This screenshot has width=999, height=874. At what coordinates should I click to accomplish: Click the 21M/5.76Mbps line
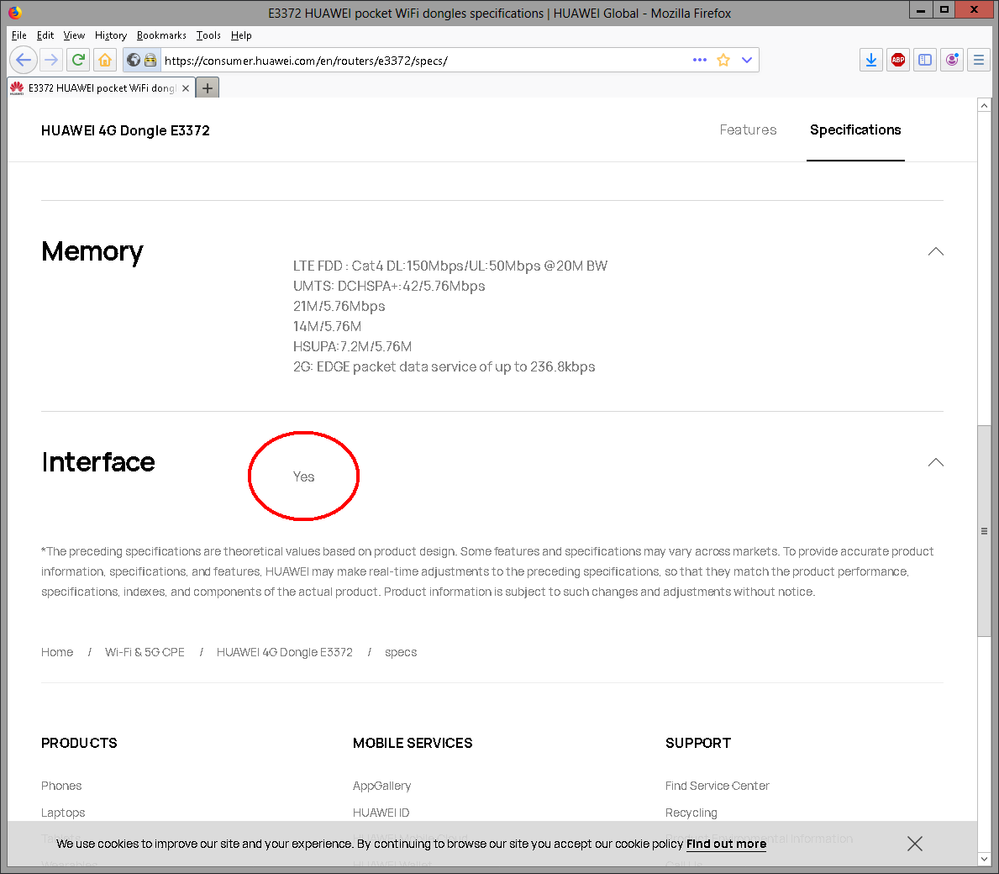[339, 306]
